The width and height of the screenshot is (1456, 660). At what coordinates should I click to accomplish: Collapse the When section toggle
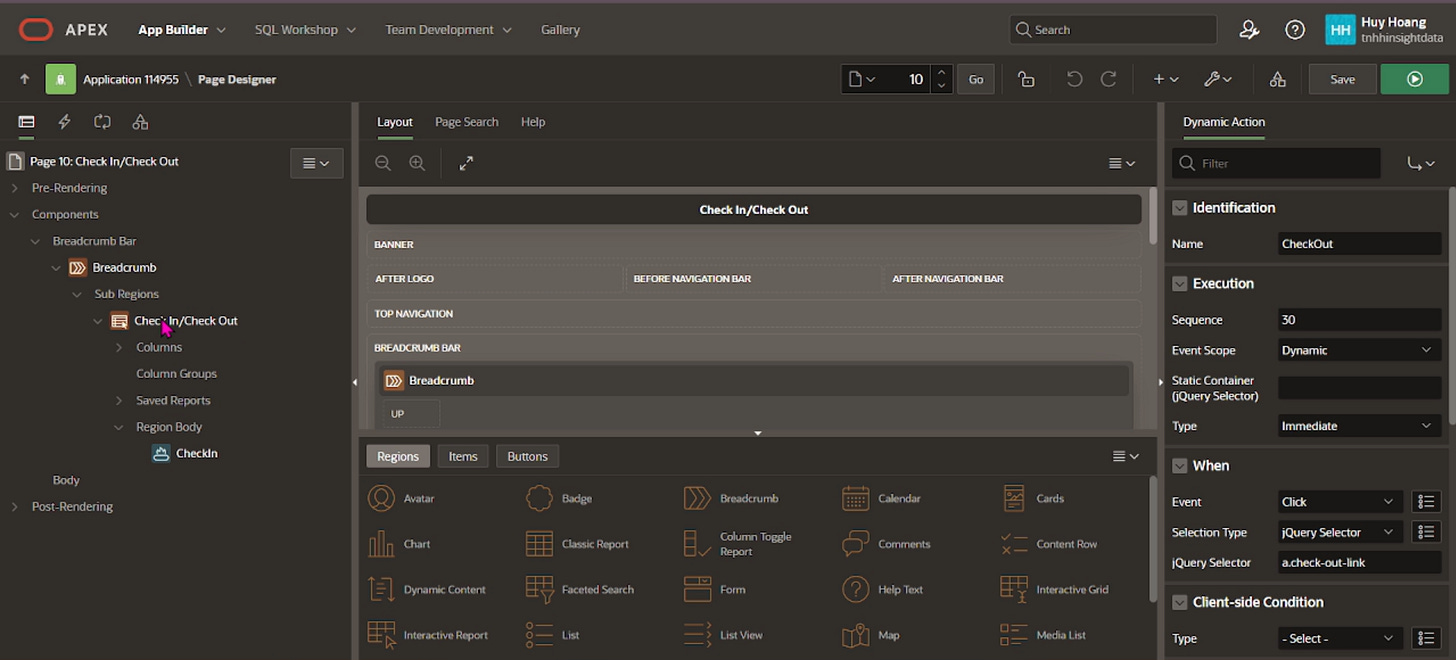point(1180,466)
